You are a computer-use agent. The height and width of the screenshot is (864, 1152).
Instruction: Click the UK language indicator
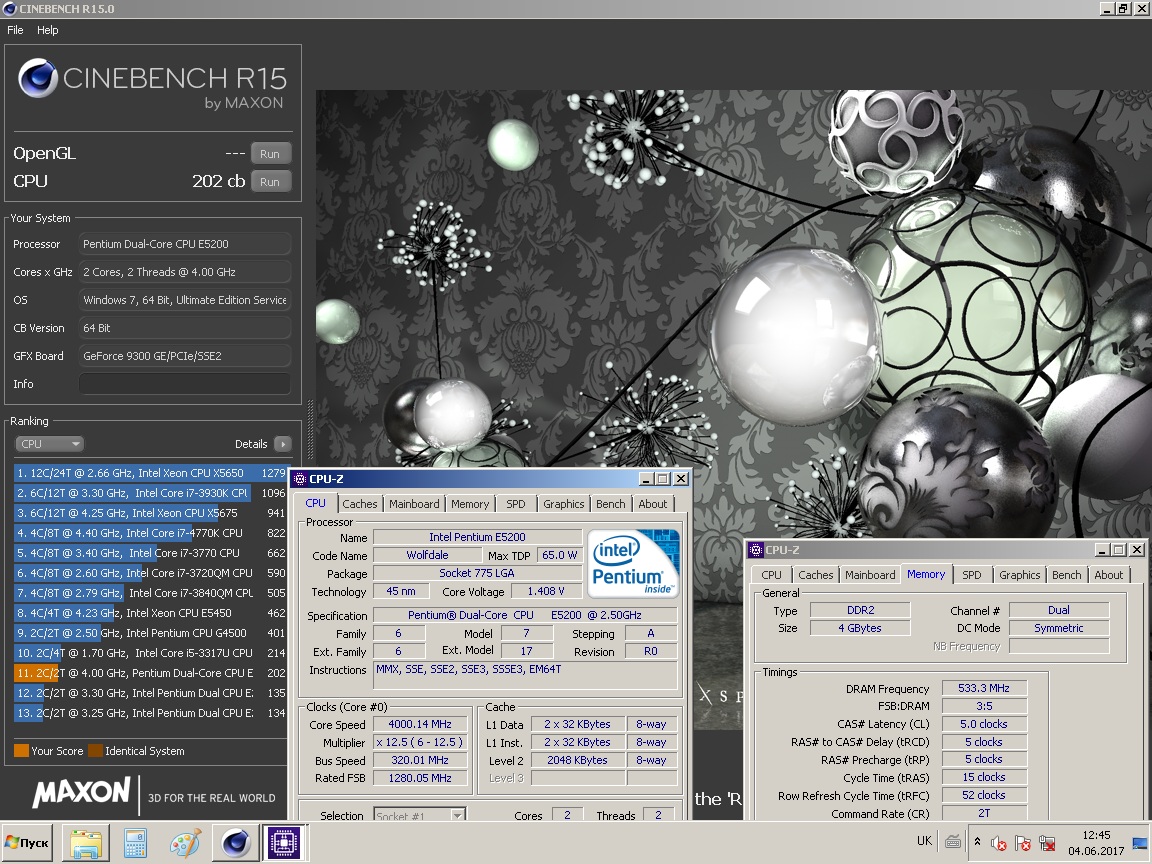[924, 841]
